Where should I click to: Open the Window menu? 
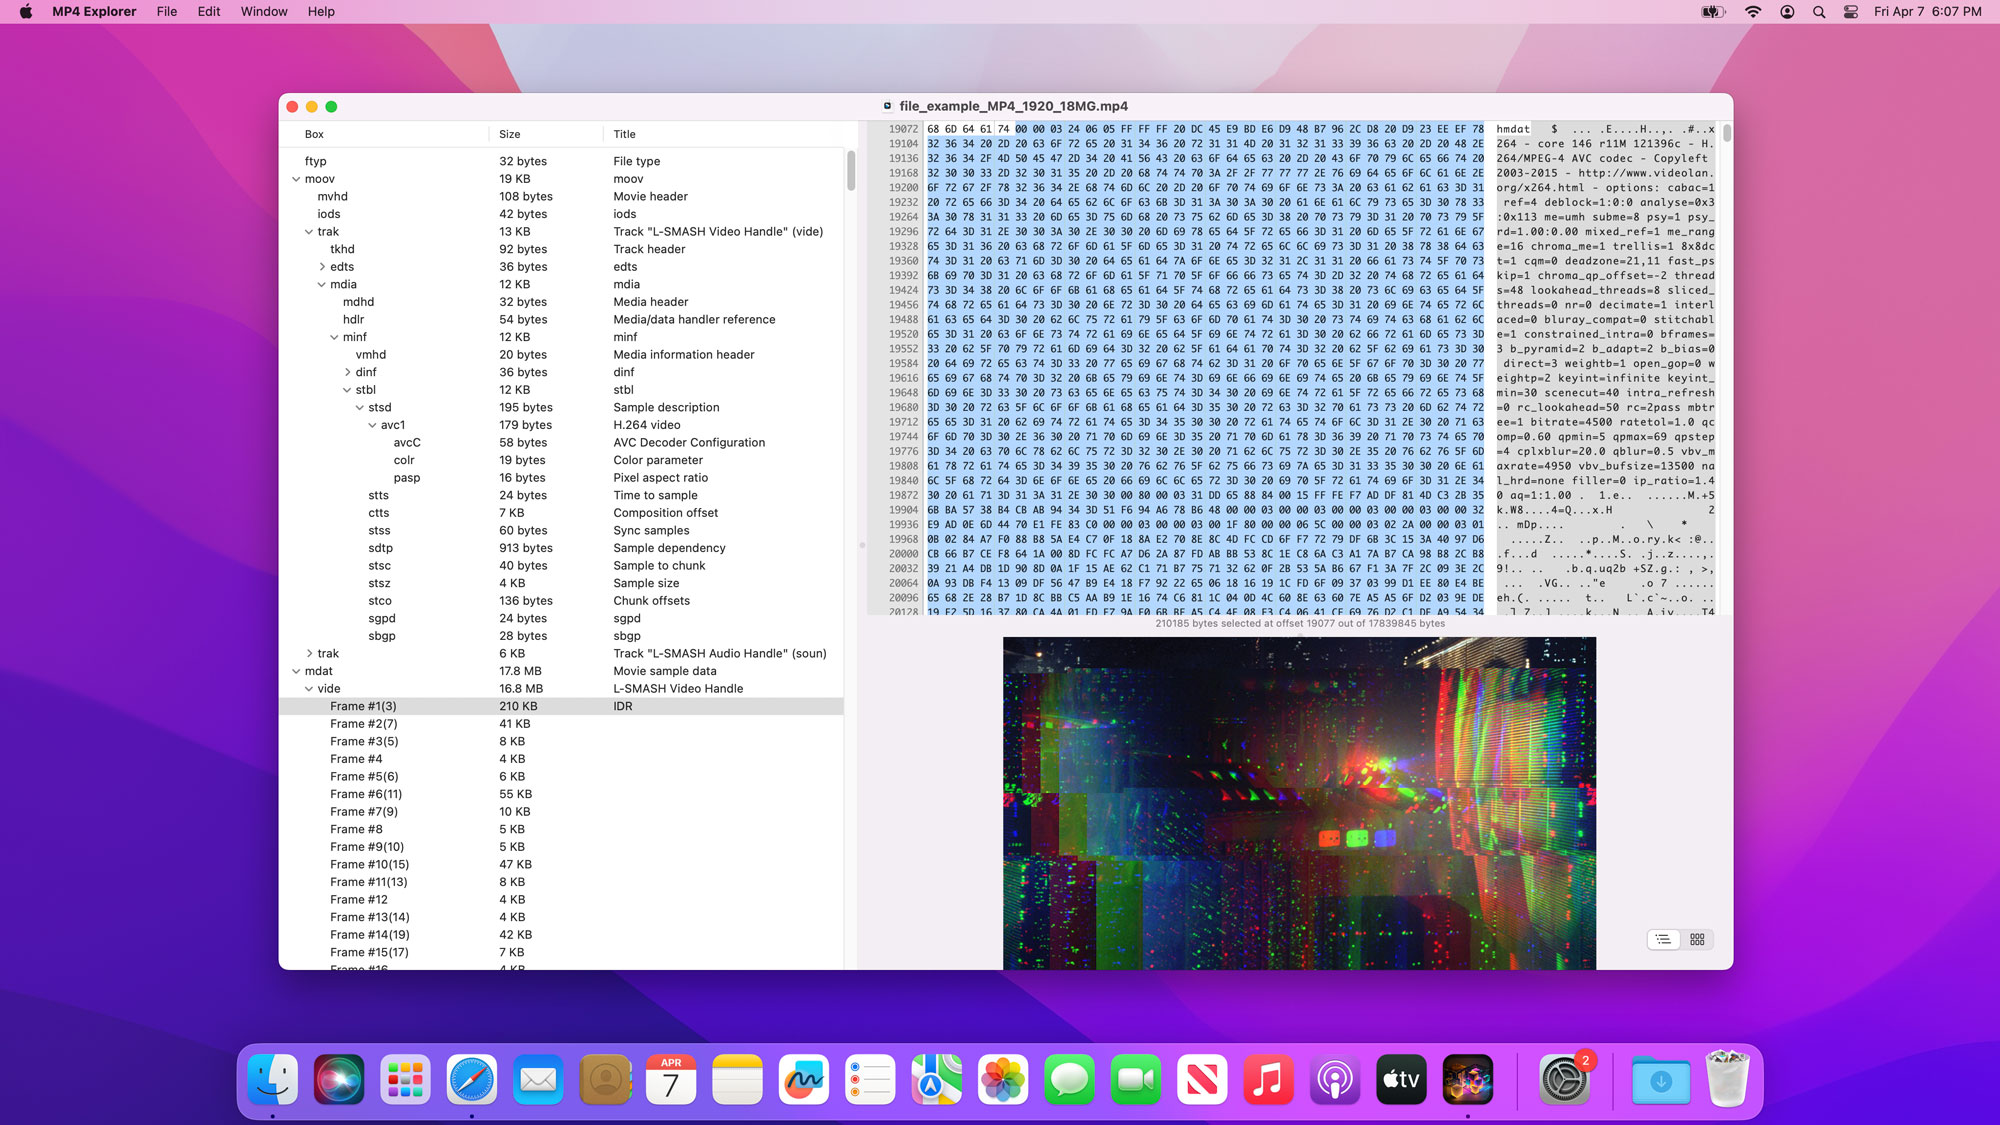264,12
